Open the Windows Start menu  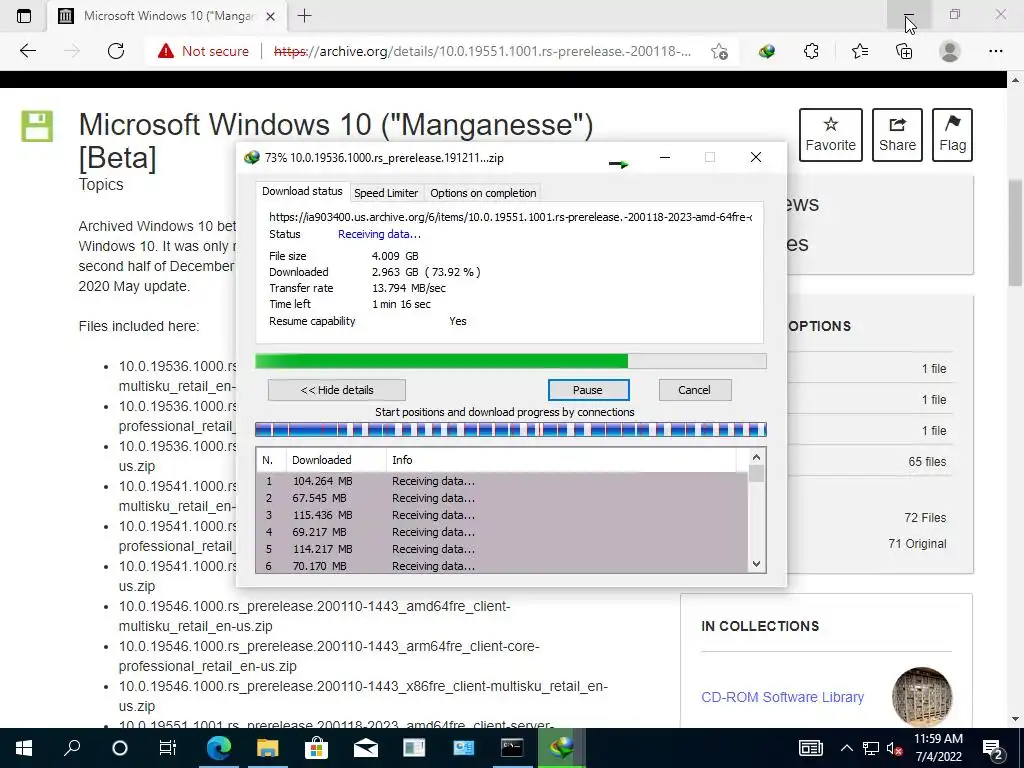(24, 748)
